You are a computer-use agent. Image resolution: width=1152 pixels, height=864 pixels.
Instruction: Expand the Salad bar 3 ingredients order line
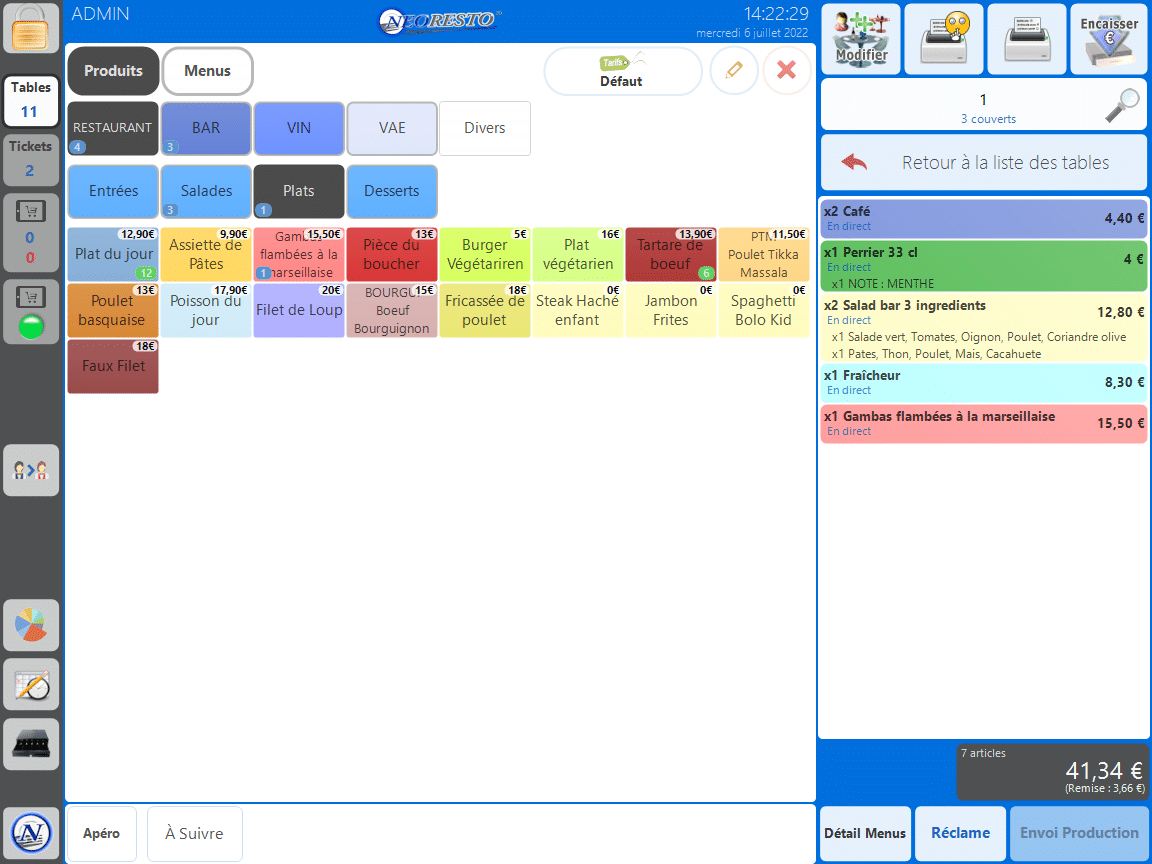[x=983, y=312]
